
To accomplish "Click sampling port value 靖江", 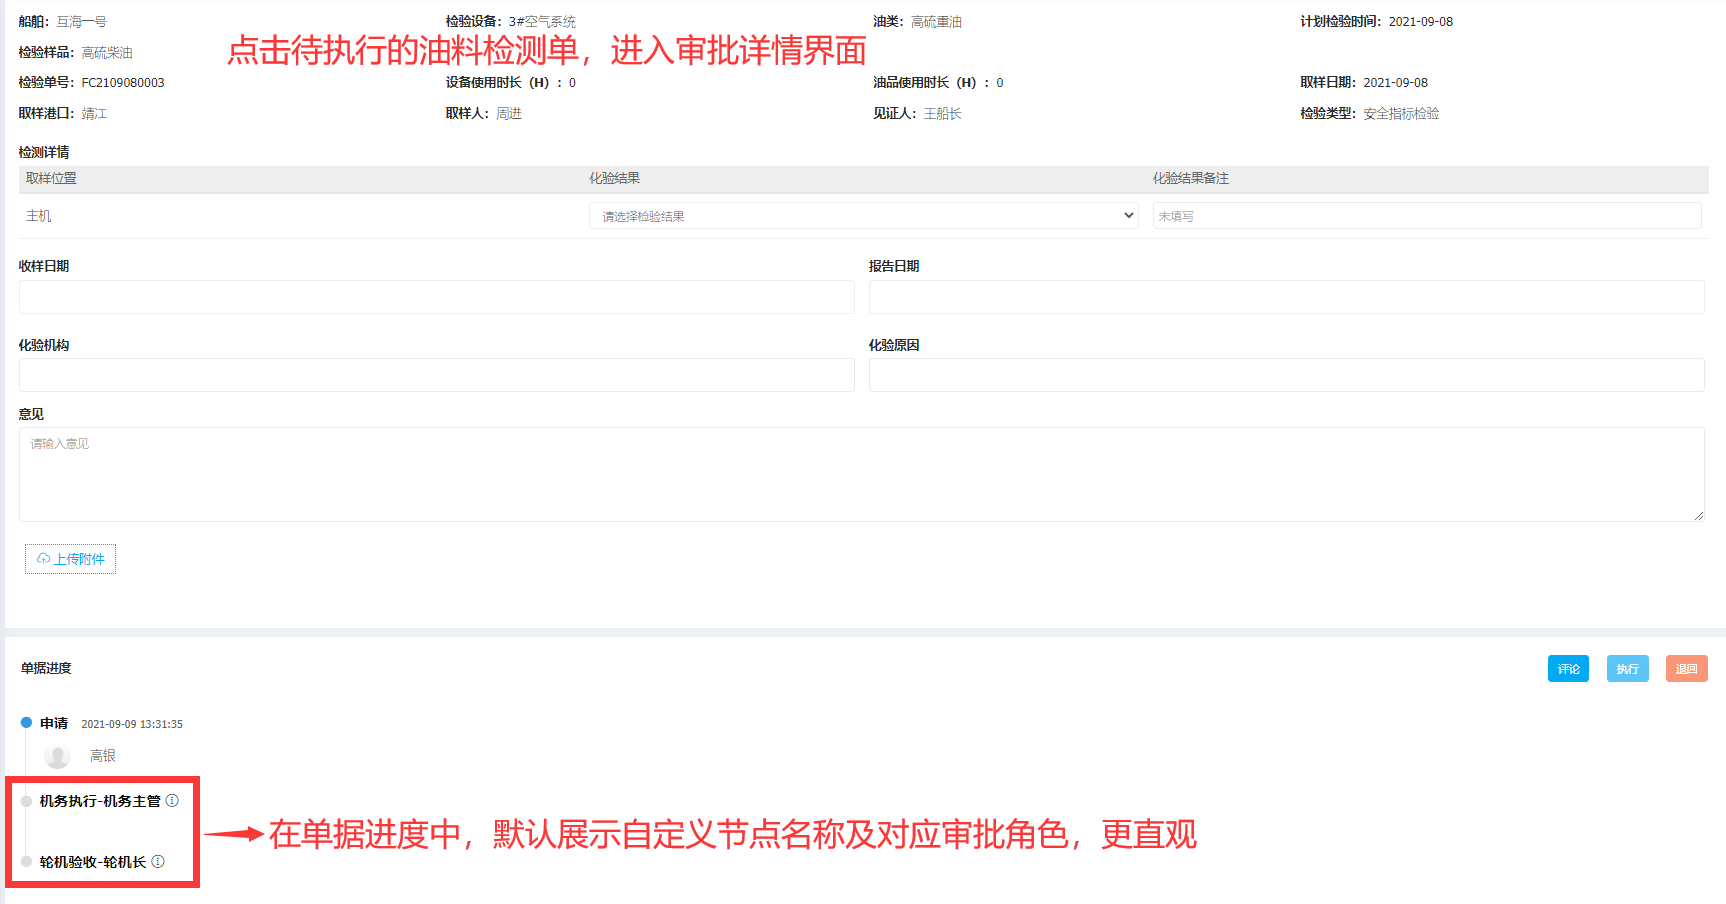I will pyautogui.click(x=95, y=114).
